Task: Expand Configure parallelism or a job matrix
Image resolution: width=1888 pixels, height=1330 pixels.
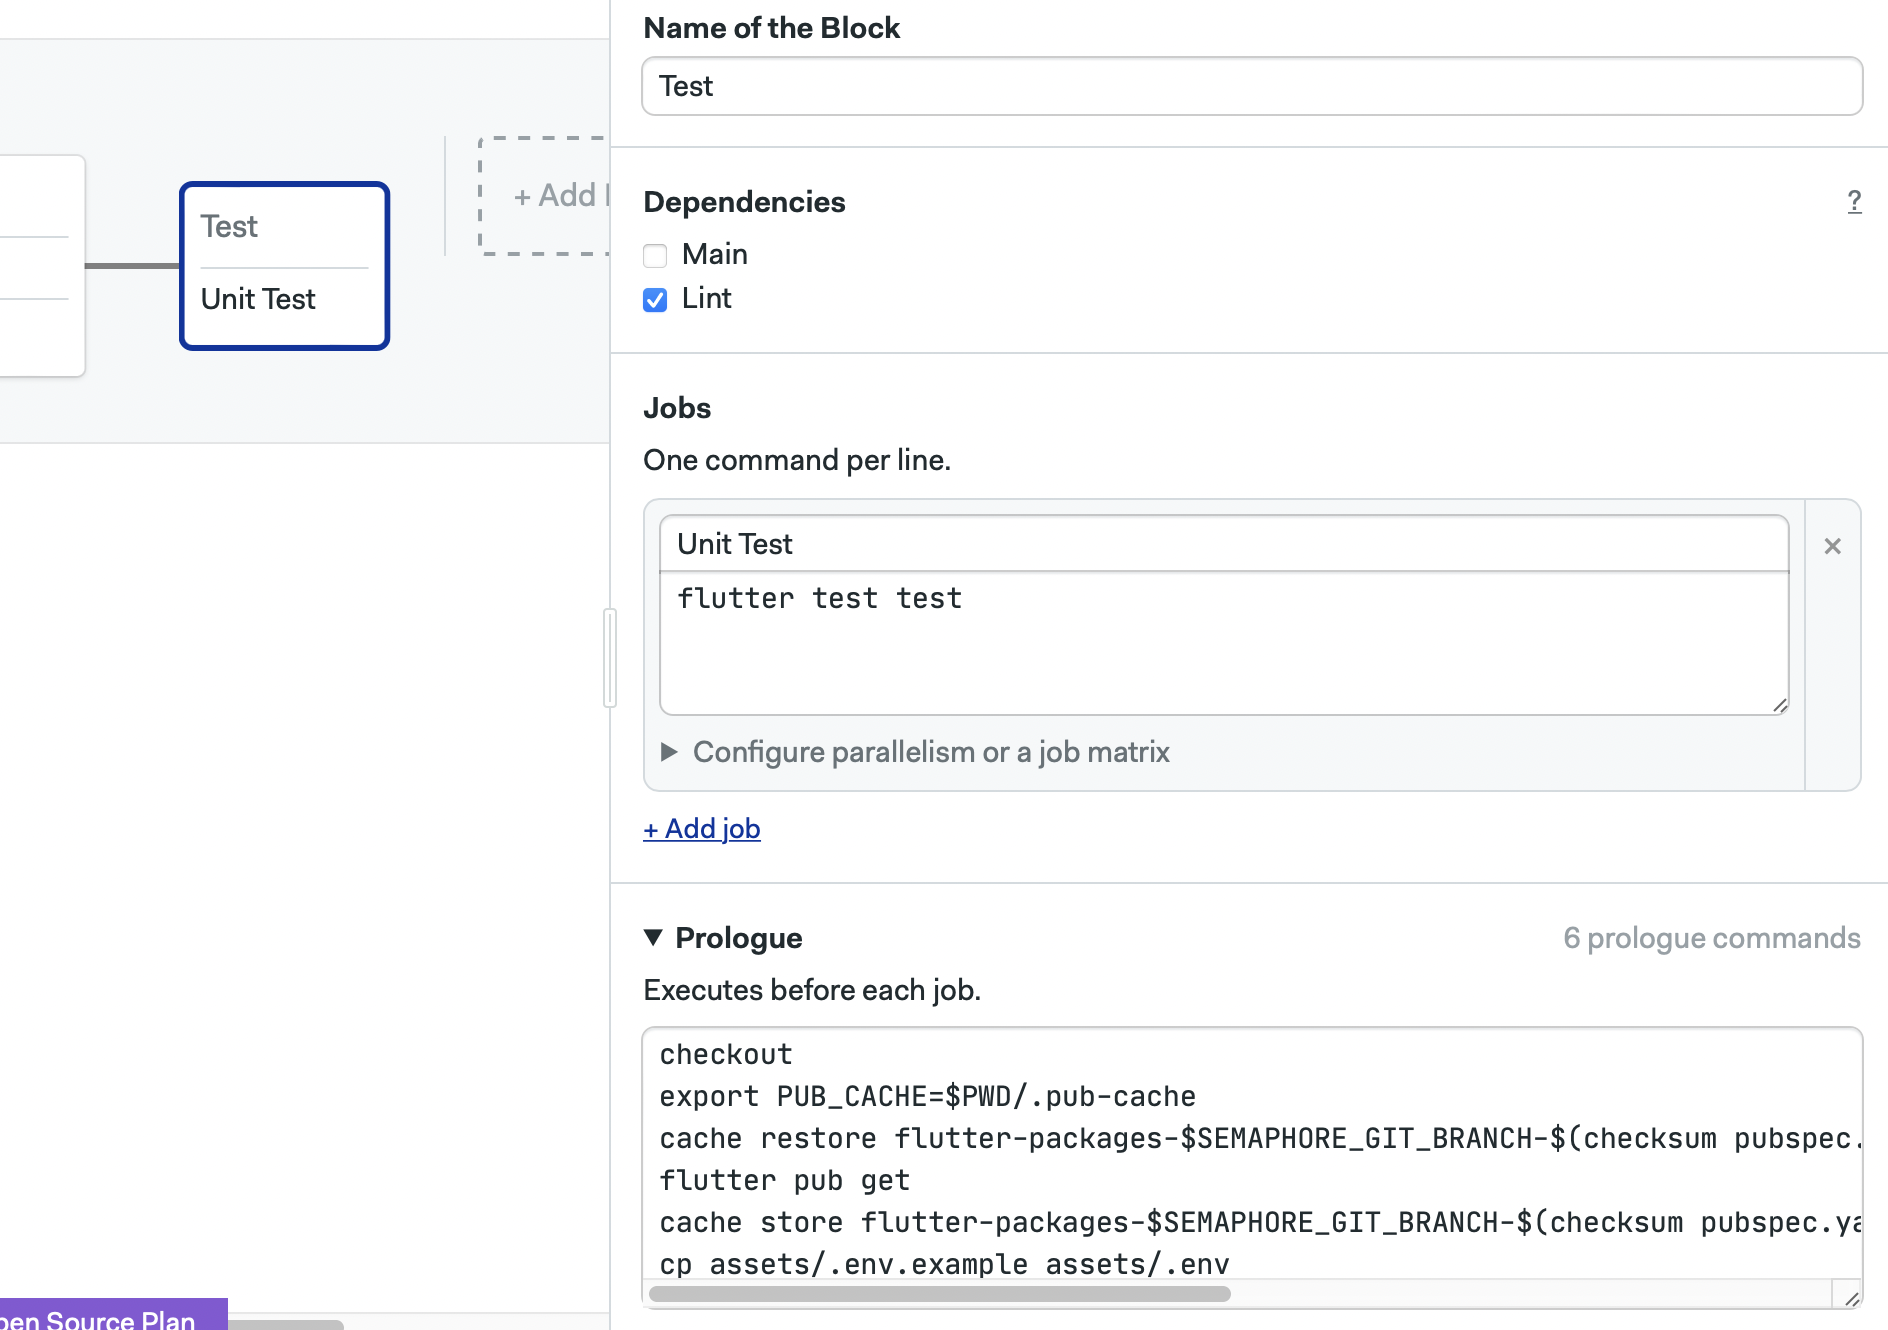Action: coord(931,752)
